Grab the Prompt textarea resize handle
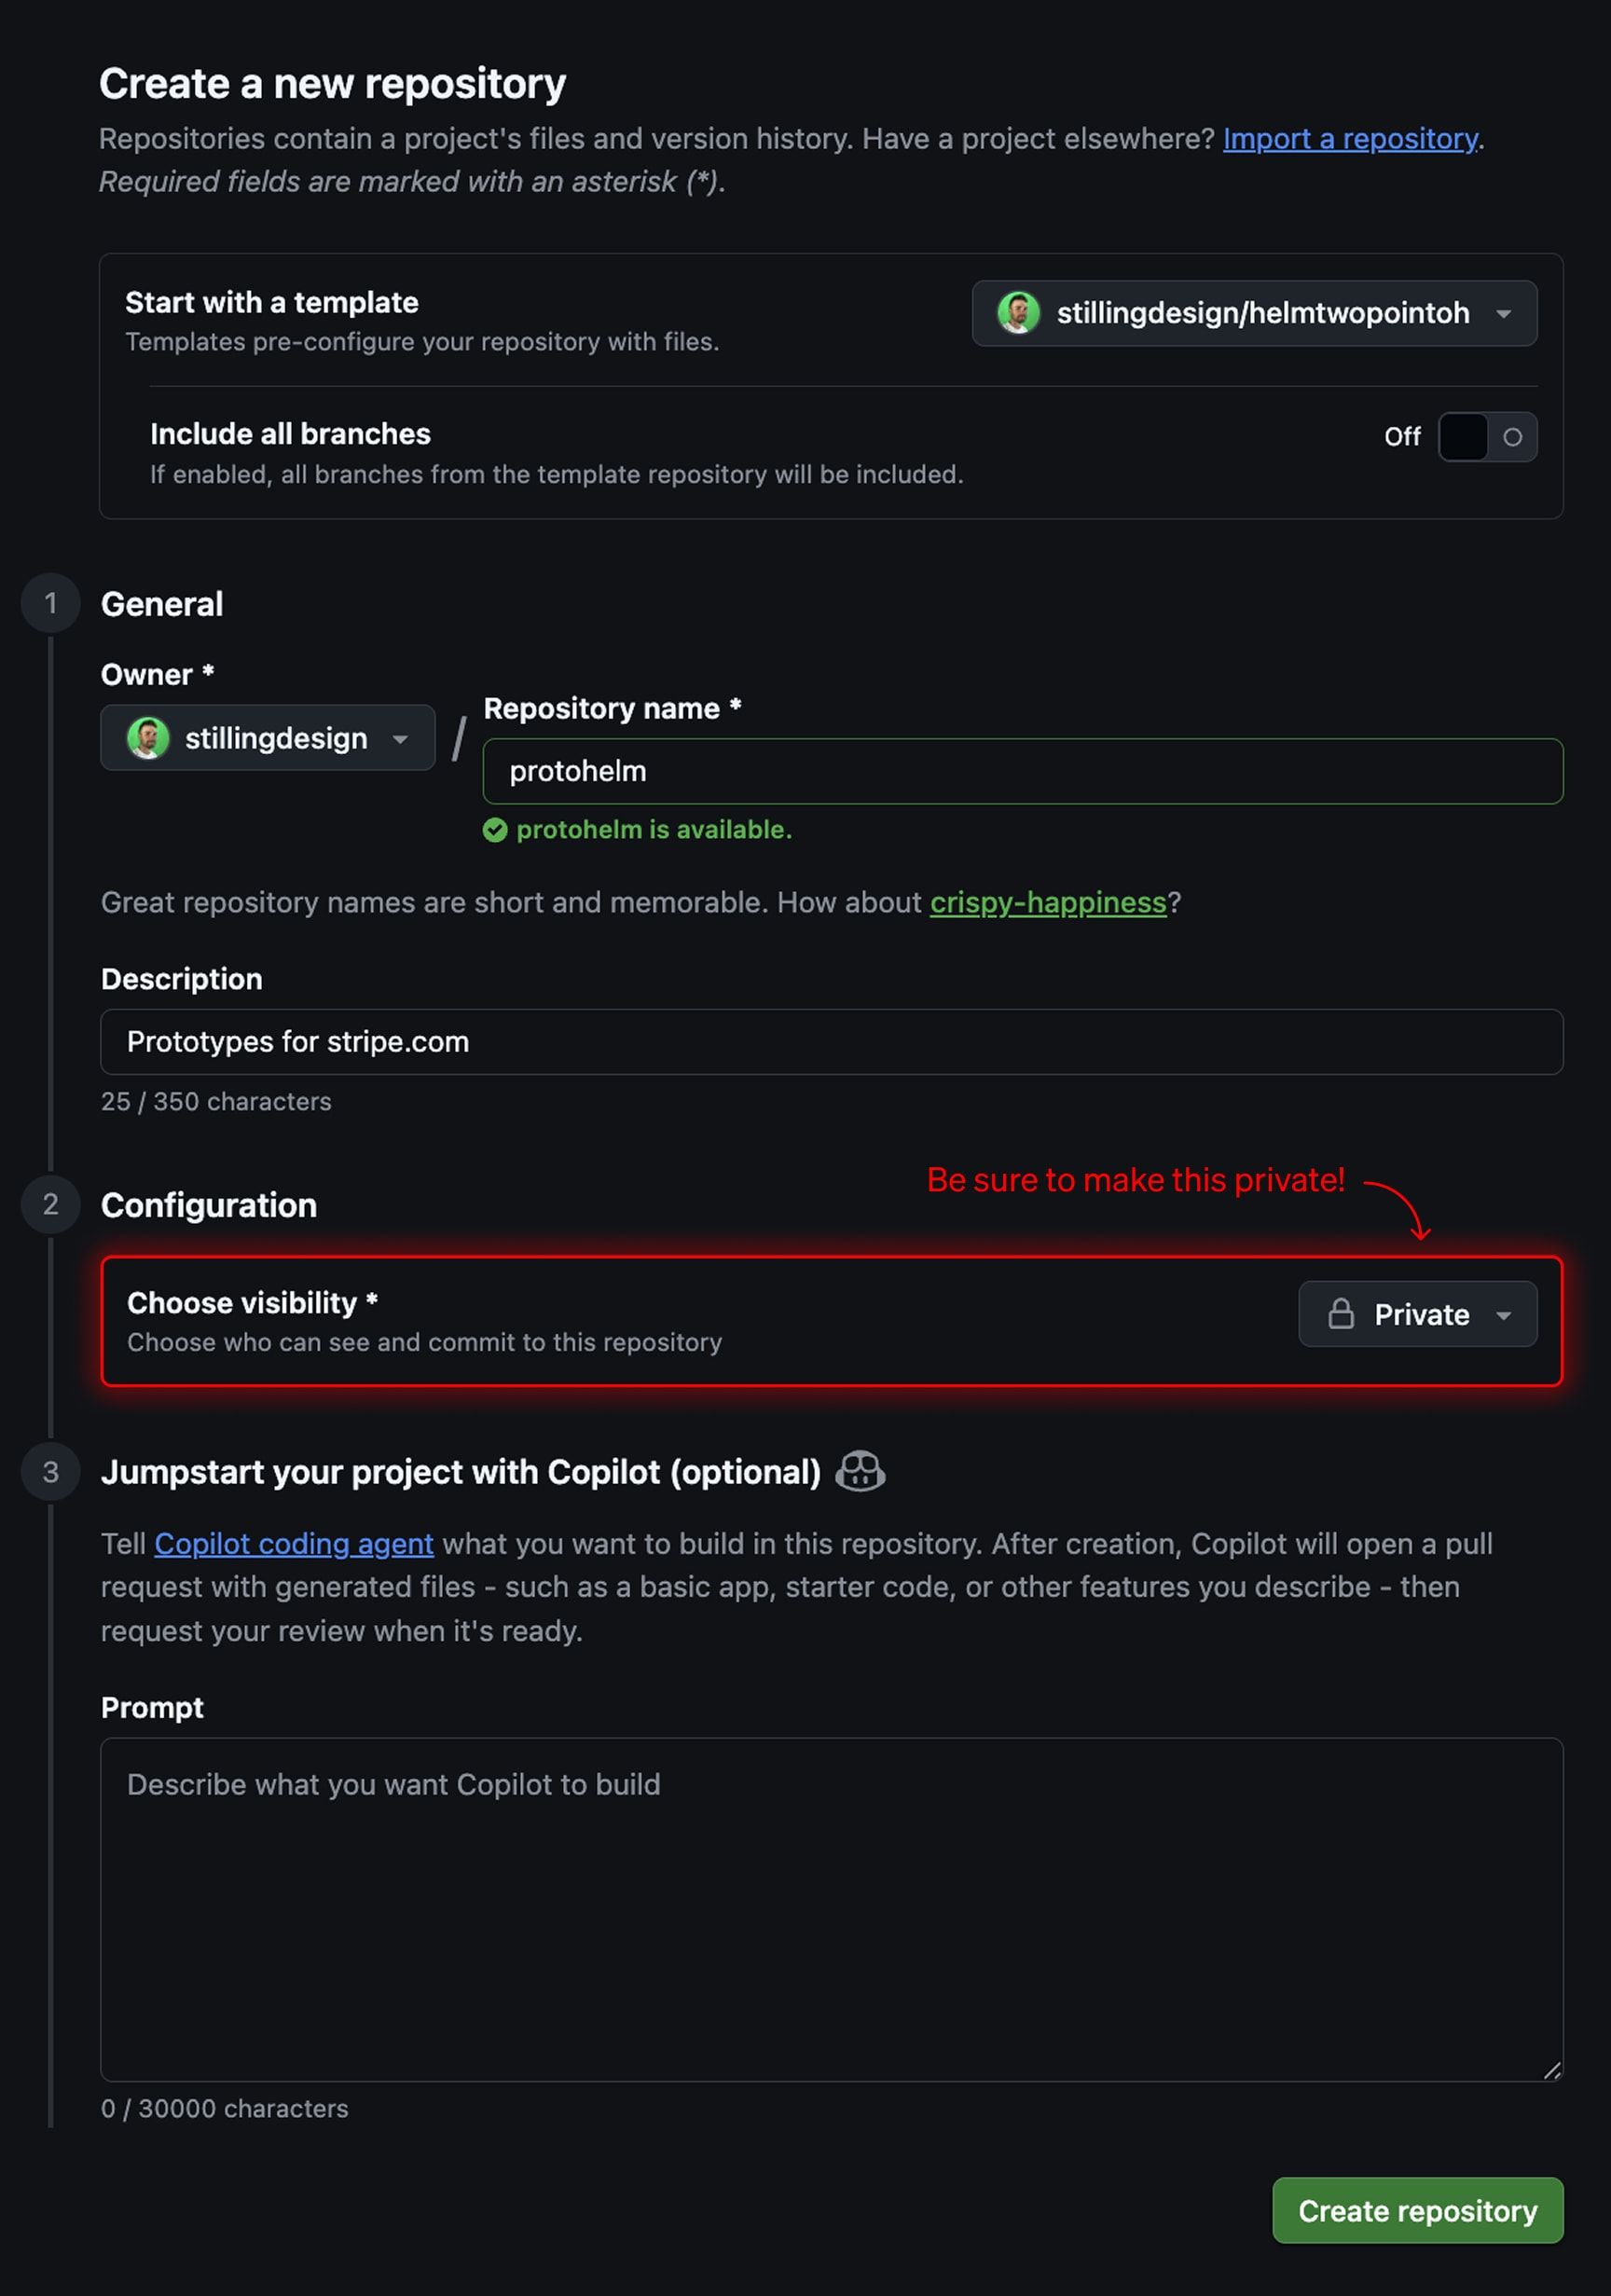This screenshot has width=1611, height=2296. point(1551,2070)
